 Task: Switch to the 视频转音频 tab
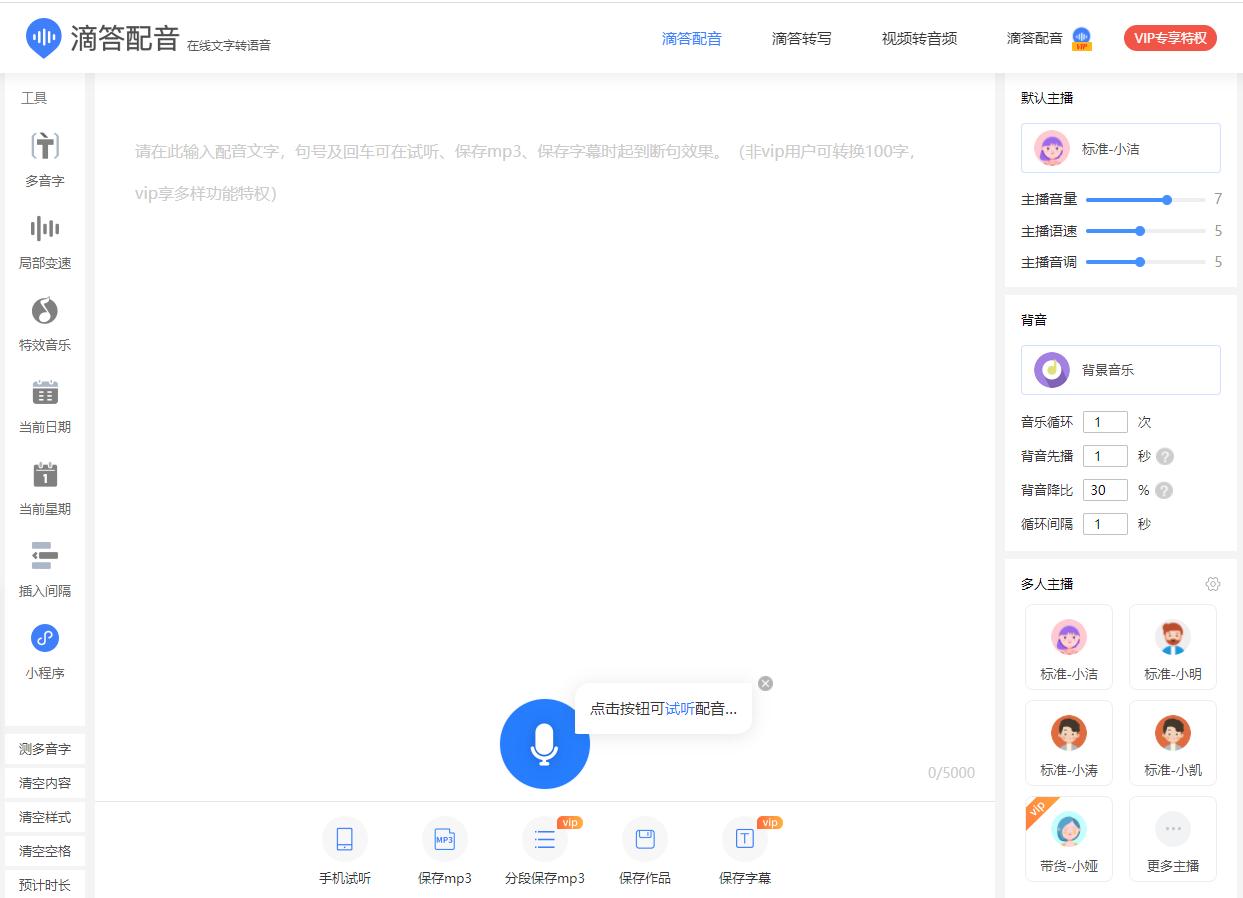pos(919,39)
